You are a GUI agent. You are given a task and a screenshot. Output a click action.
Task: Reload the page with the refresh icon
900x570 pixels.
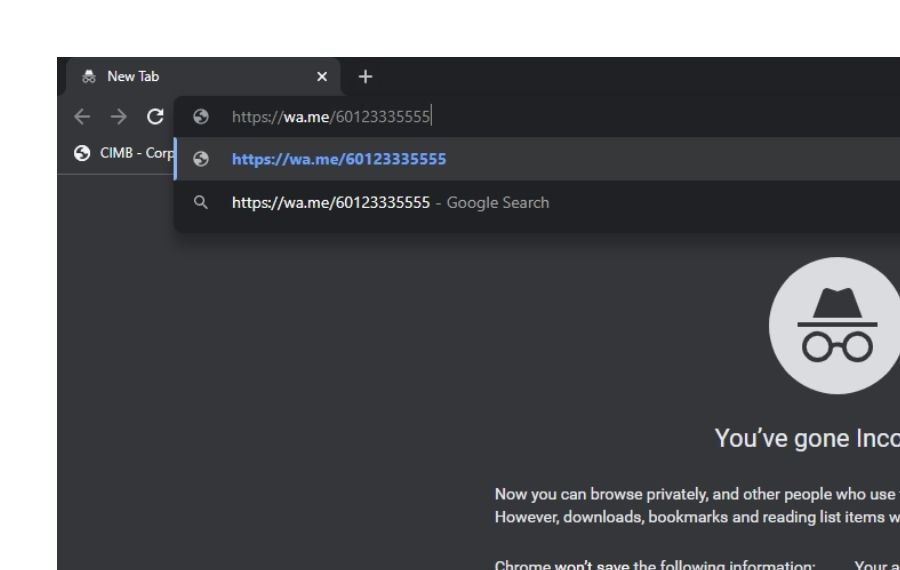(x=155, y=117)
